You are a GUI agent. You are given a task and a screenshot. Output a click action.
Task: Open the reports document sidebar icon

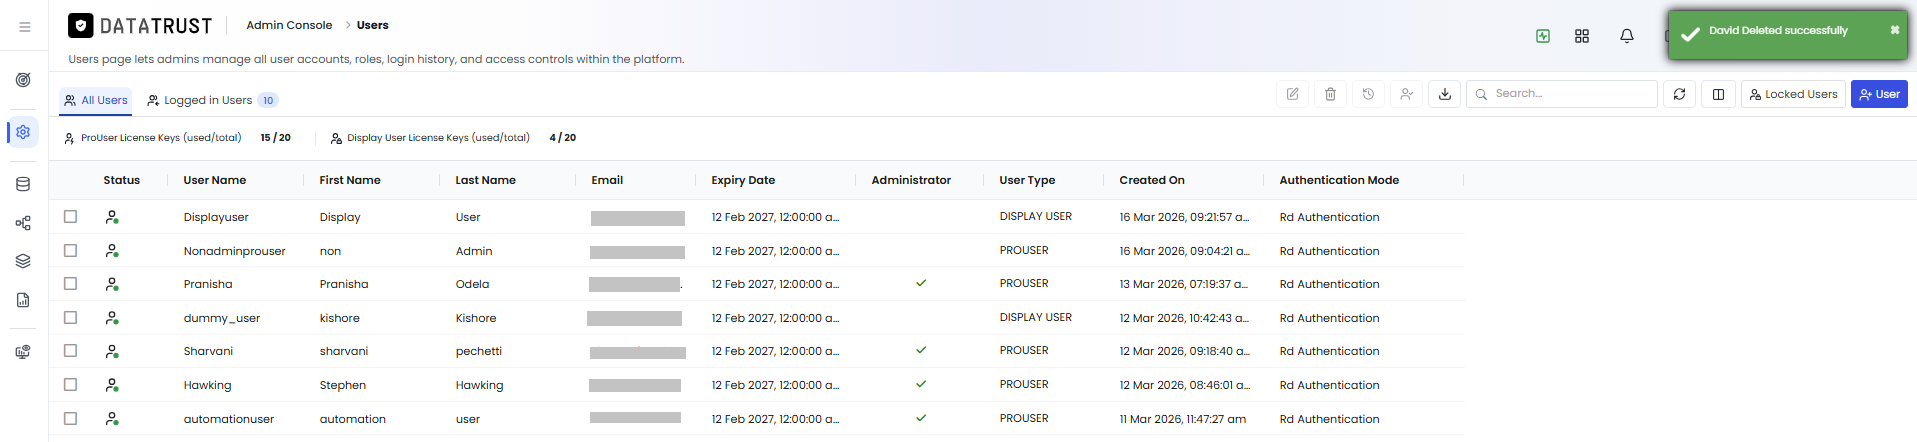click(x=23, y=300)
